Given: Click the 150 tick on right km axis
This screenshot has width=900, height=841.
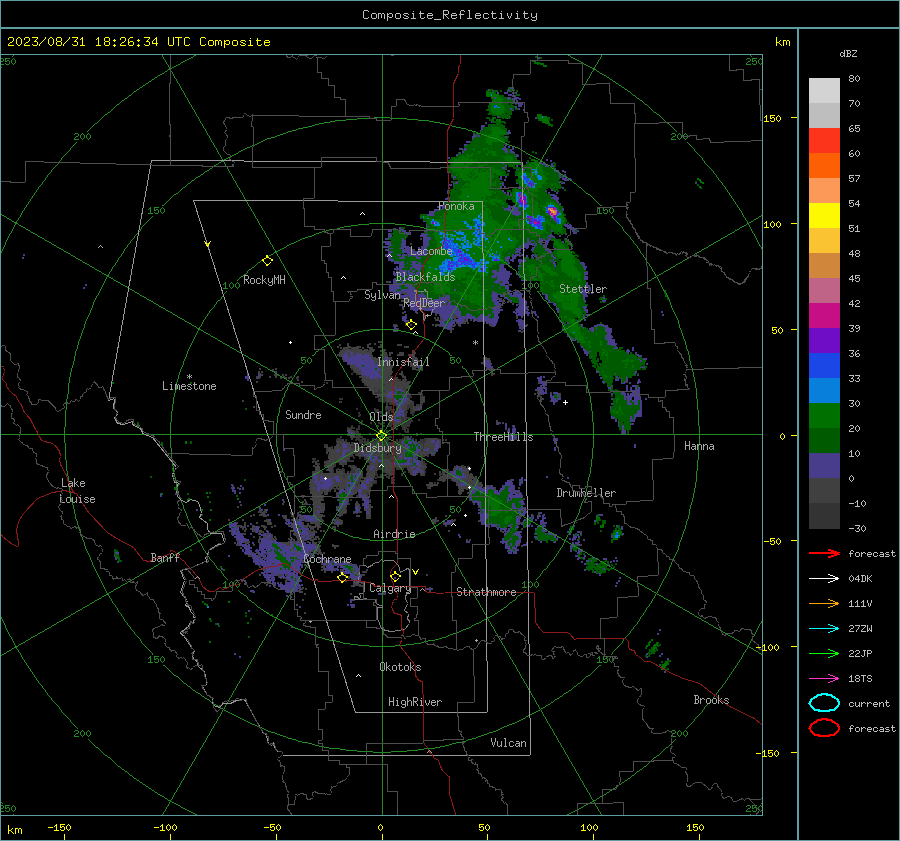Looking at the screenshot, I should click(772, 118).
